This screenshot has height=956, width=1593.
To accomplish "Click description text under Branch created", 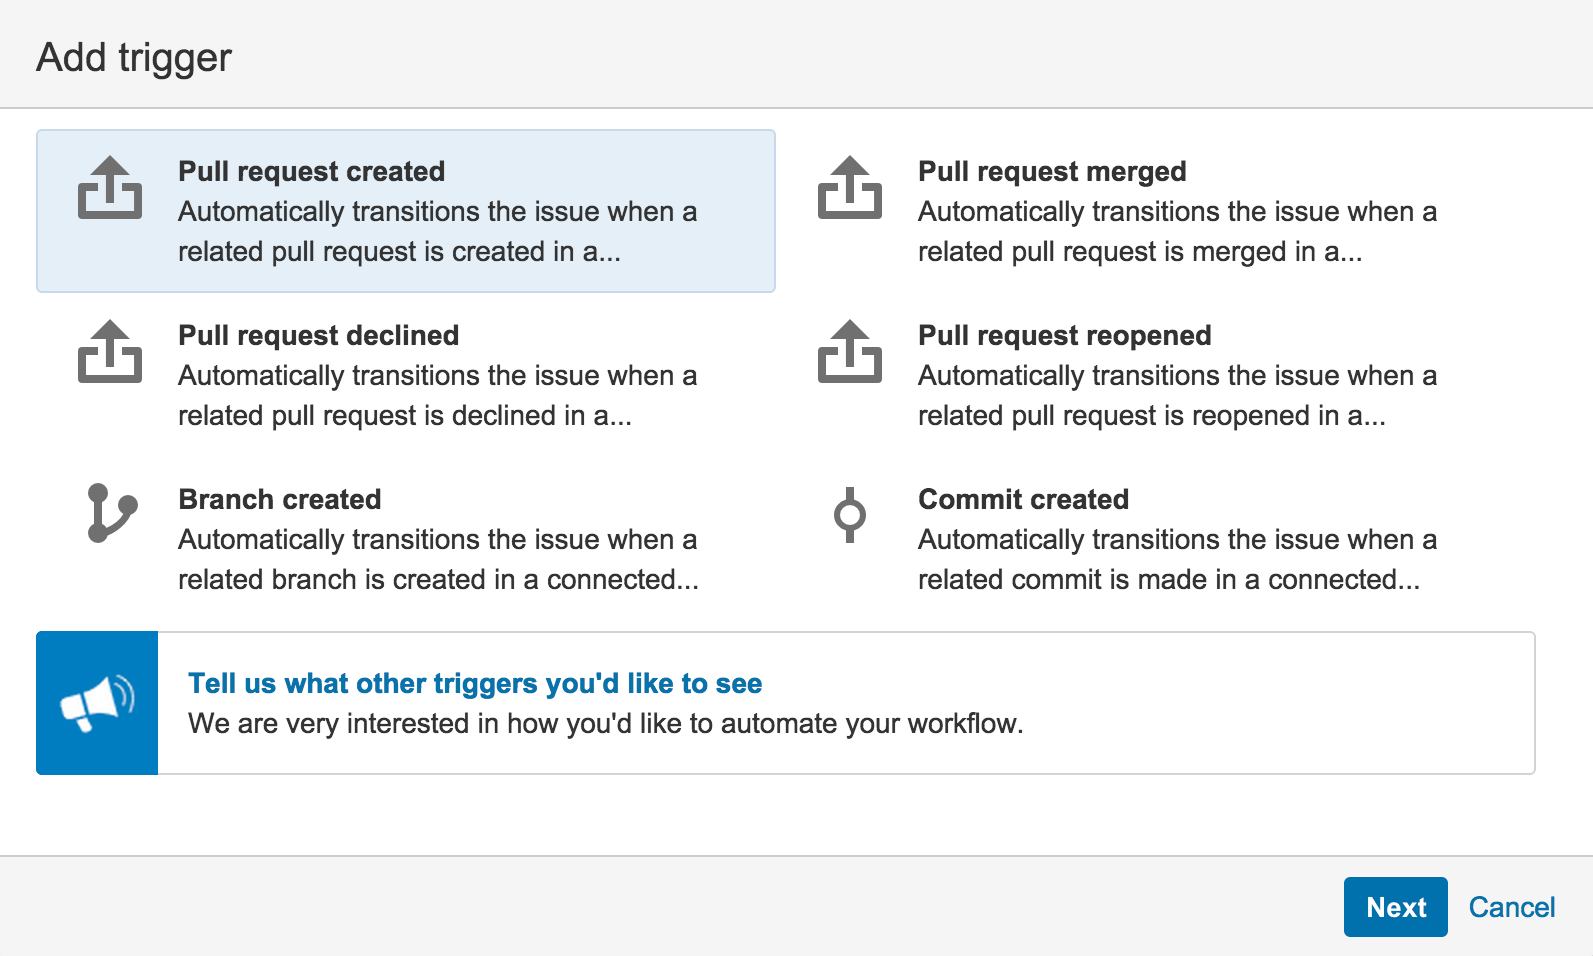I will pyautogui.click(x=437, y=559).
